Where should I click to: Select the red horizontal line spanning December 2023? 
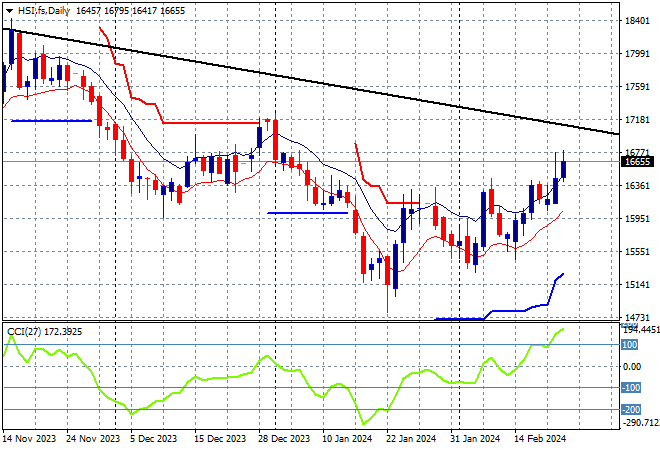(x=211, y=122)
